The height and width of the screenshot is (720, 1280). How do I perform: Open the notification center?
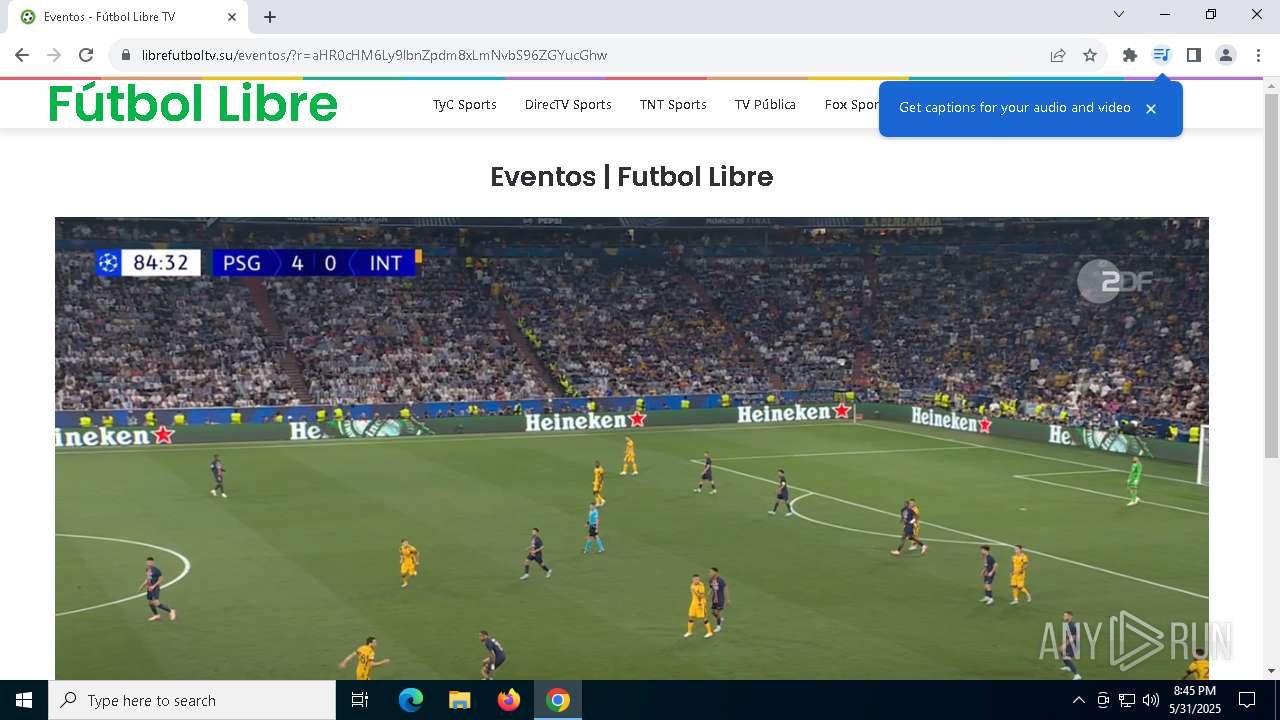(1247, 700)
